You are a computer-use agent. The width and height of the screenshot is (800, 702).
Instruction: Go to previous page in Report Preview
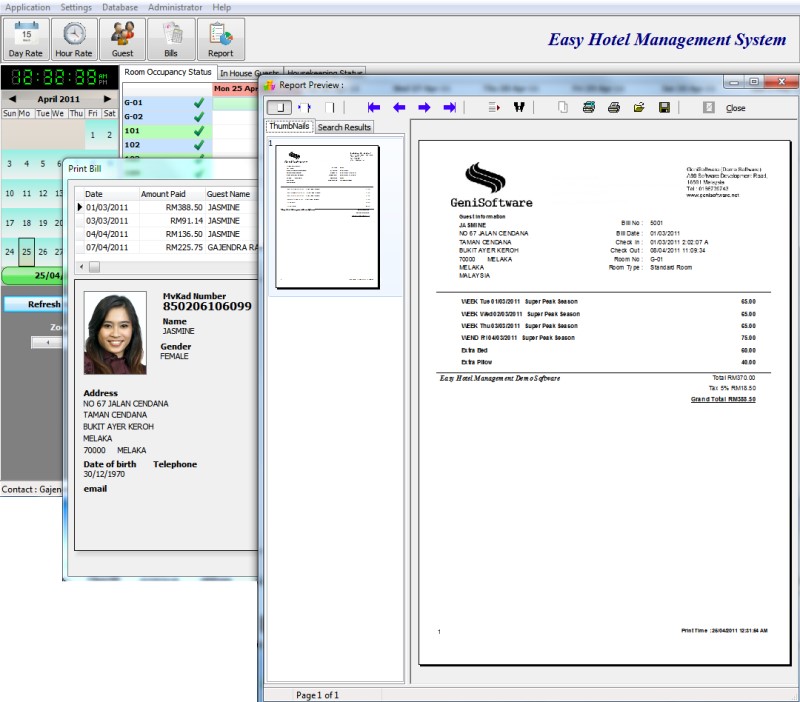[399, 107]
